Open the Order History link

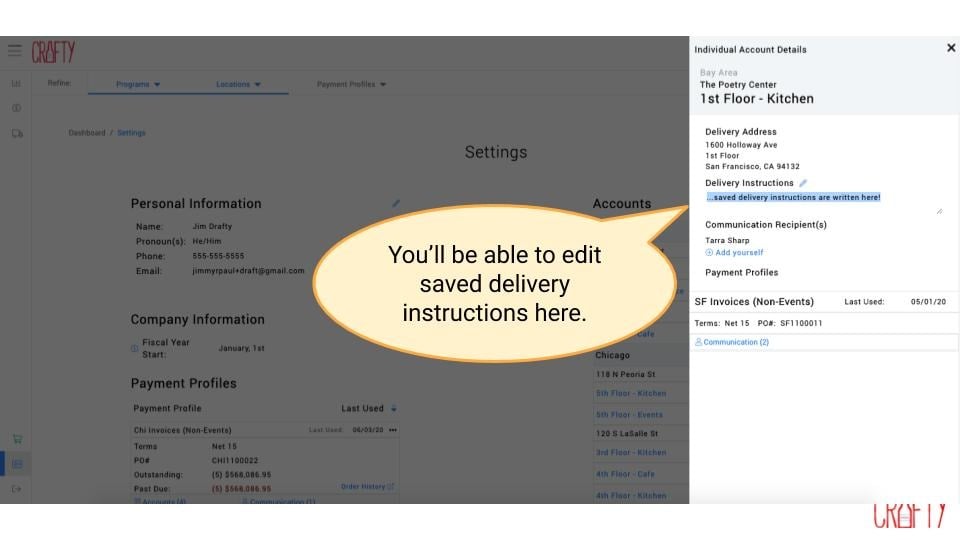367,487
